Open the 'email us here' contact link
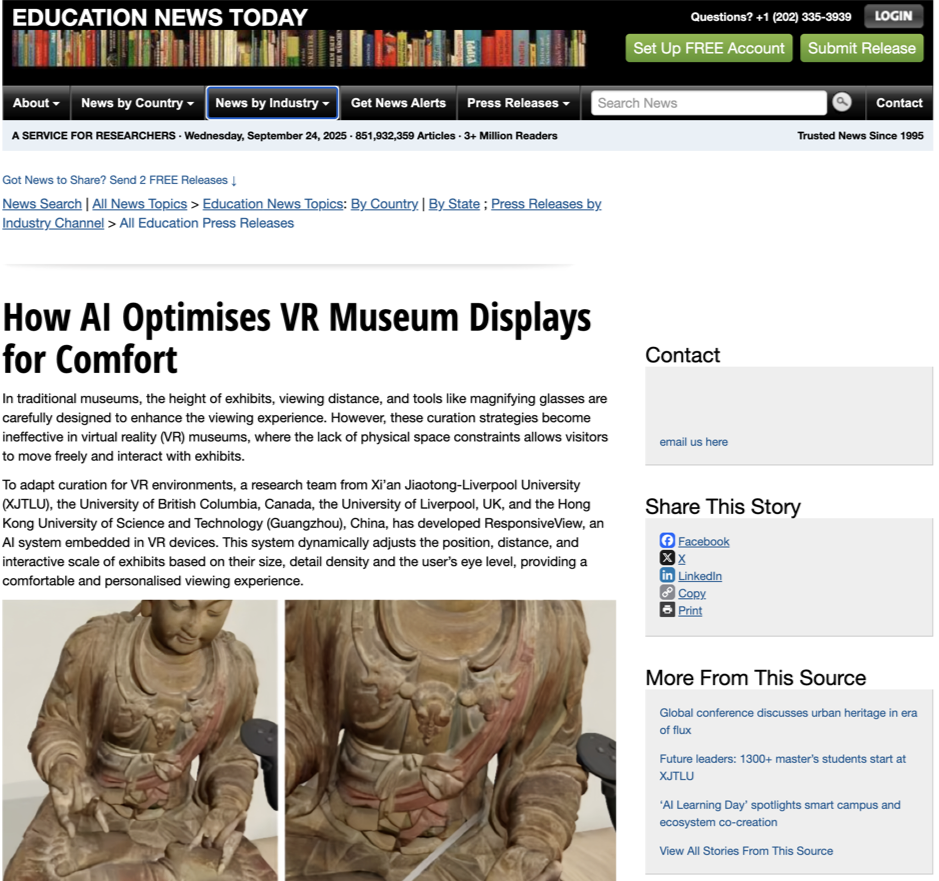The width and height of the screenshot is (939, 881). point(693,442)
